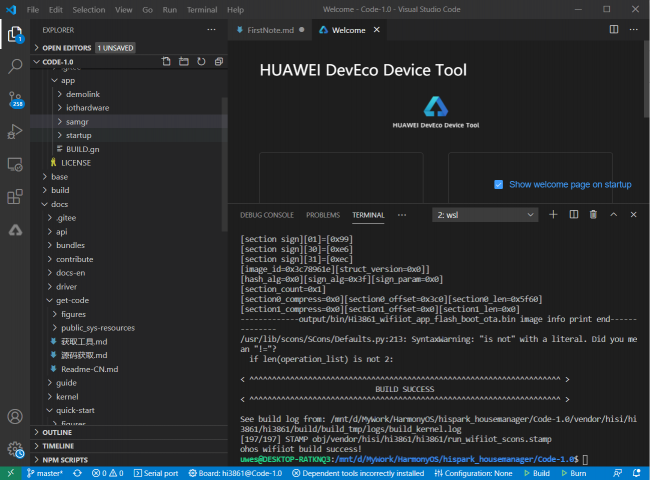The width and height of the screenshot is (650, 480).
Task: Split the editor to the right
Action: tap(614, 29)
